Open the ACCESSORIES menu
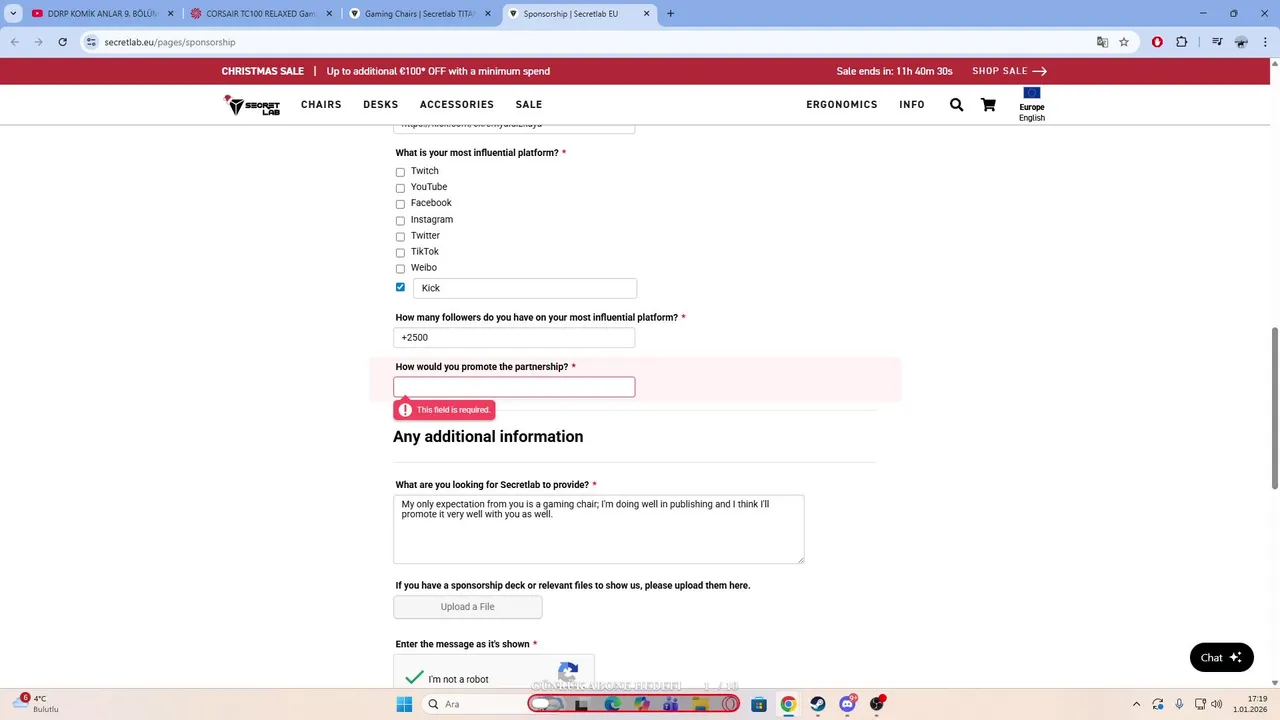Image resolution: width=1280 pixels, height=720 pixels. pyautogui.click(x=457, y=104)
